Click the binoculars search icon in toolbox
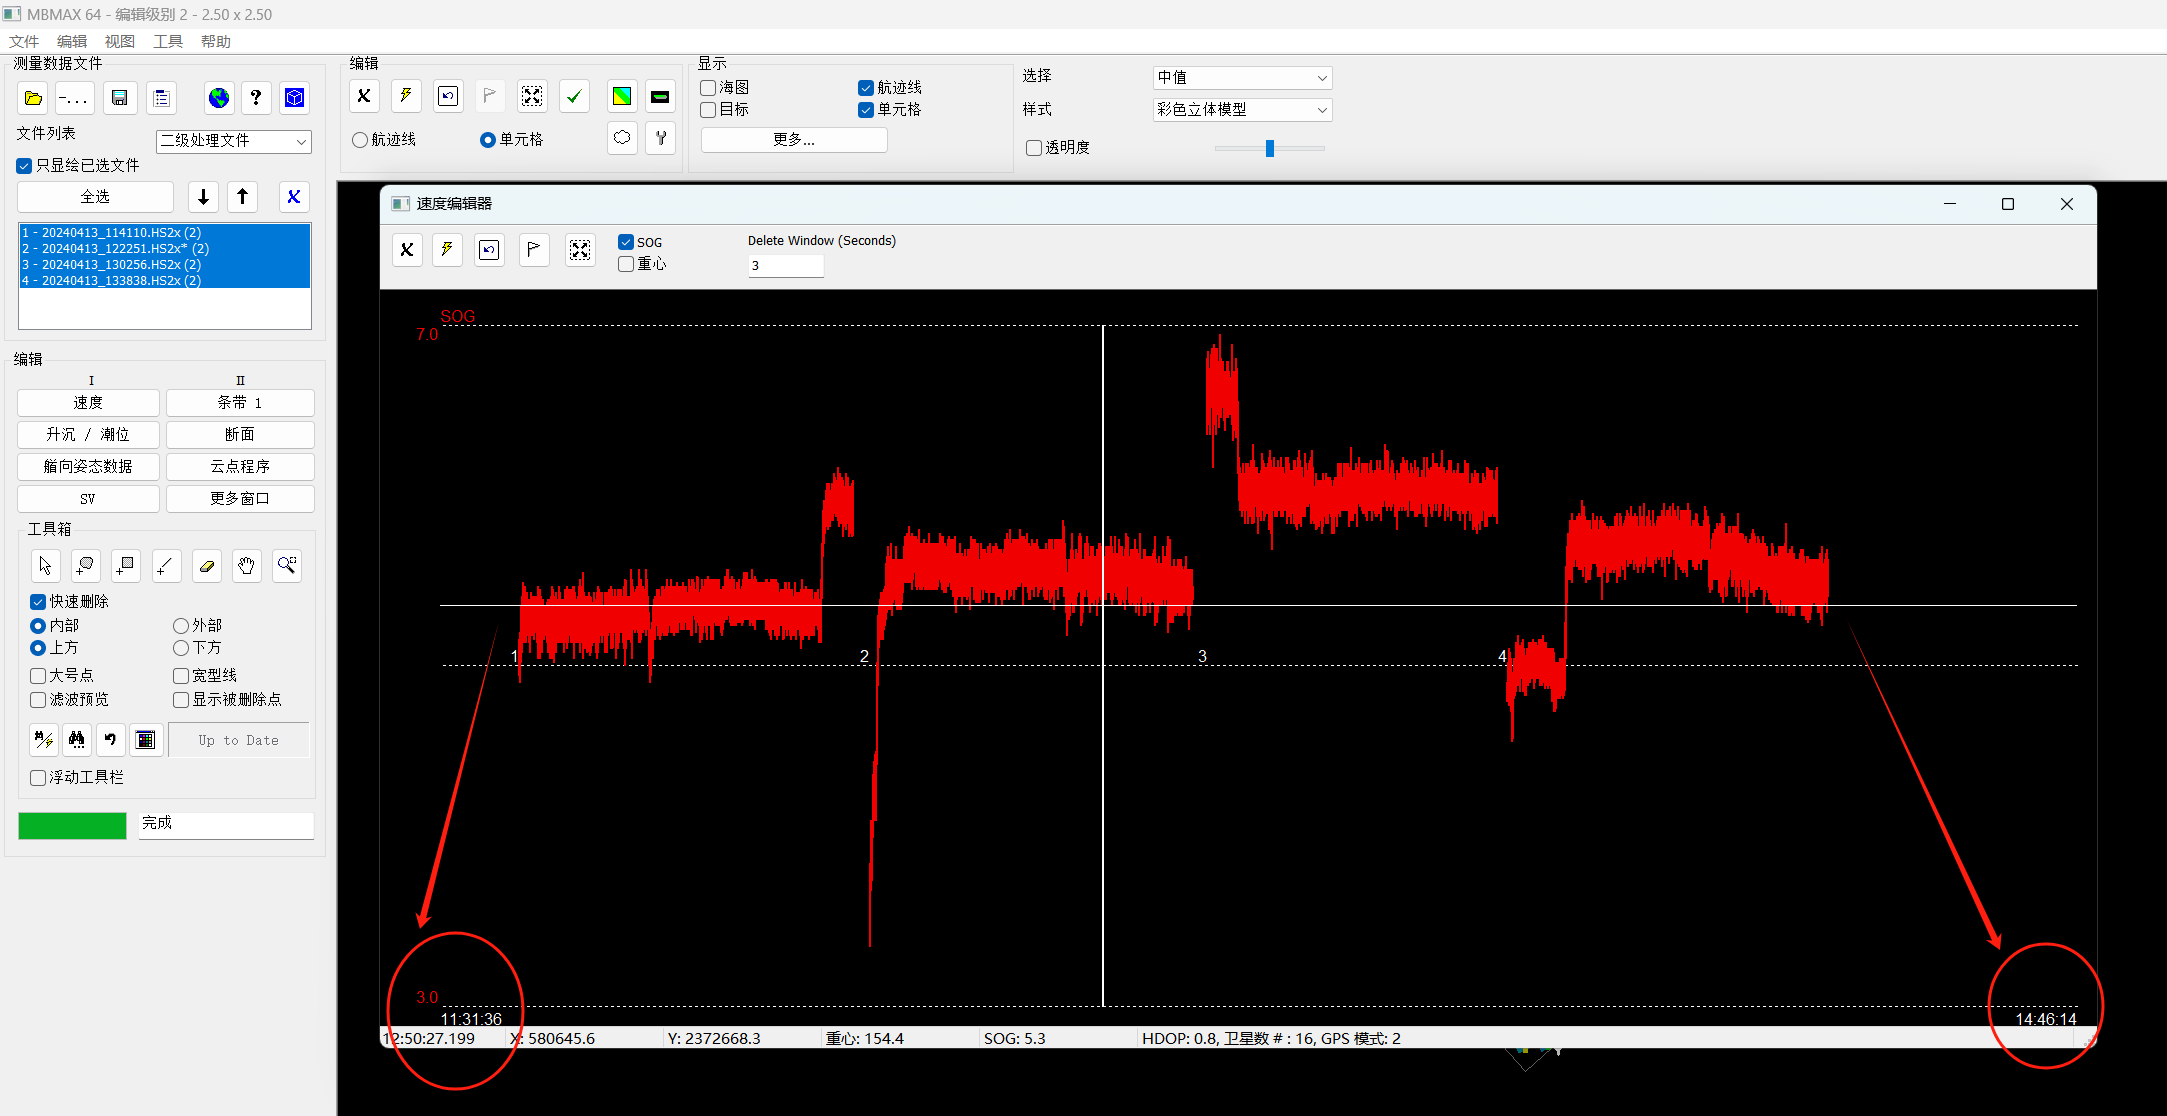This screenshot has height=1116, width=2167. 76,740
